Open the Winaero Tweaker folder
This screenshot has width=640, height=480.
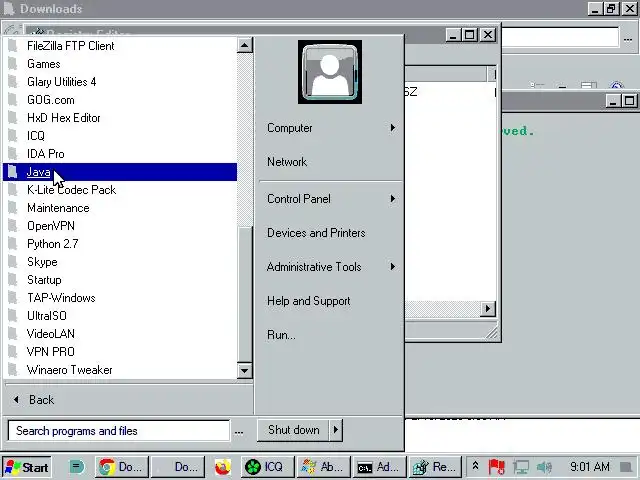click(120, 369)
